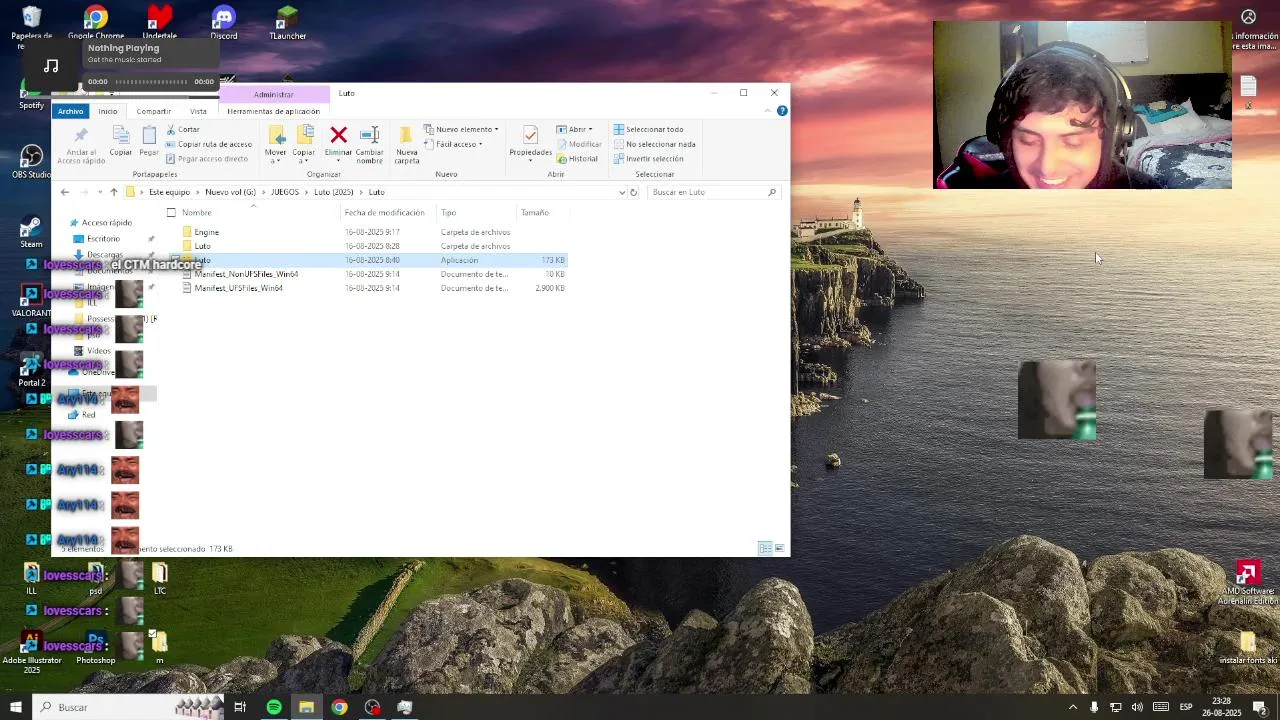Screen dimensions: 1280x720
Task: Switch to large icons view in status bar
Action: coord(779,548)
